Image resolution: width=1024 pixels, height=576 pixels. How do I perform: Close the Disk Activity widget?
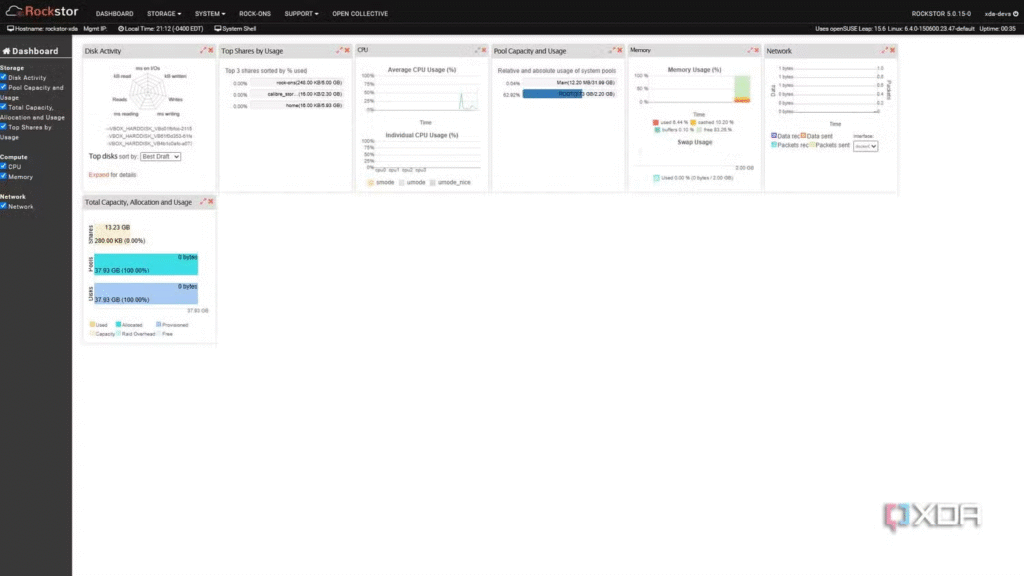click(x=211, y=50)
